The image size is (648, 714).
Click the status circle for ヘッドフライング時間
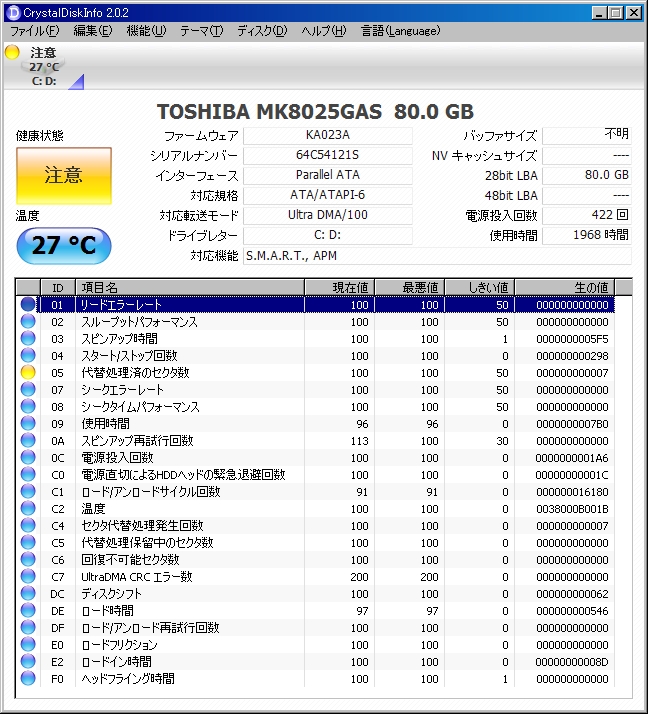pyautogui.click(x=28, y=678)
